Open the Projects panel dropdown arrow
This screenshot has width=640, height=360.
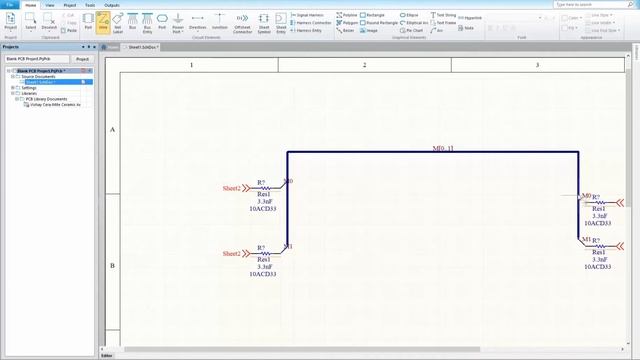83,47
